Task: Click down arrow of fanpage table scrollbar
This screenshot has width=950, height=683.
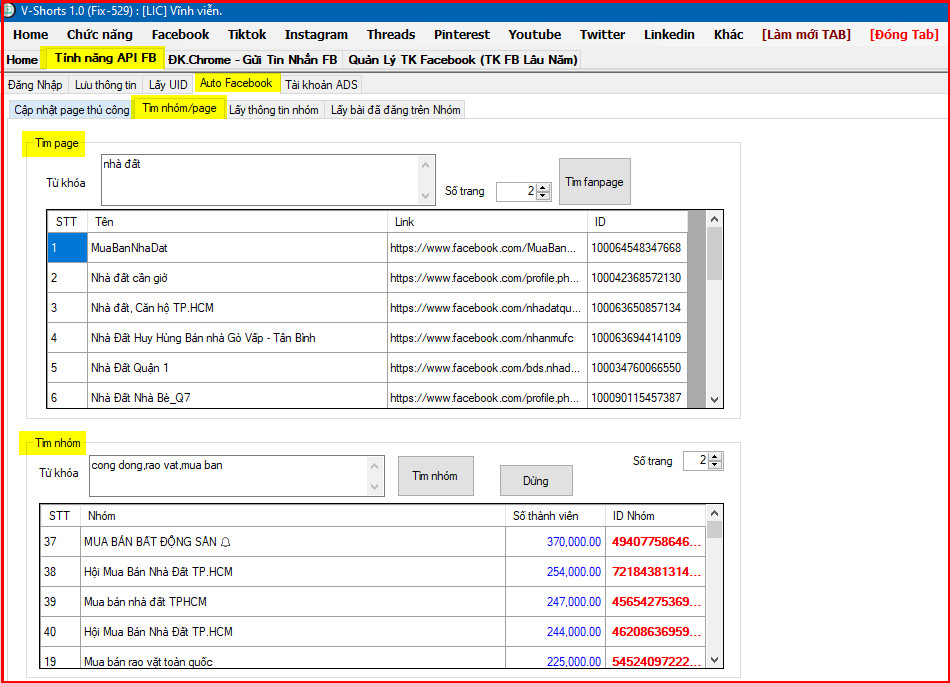Action: pyautogui.click(x=714, y=399)
